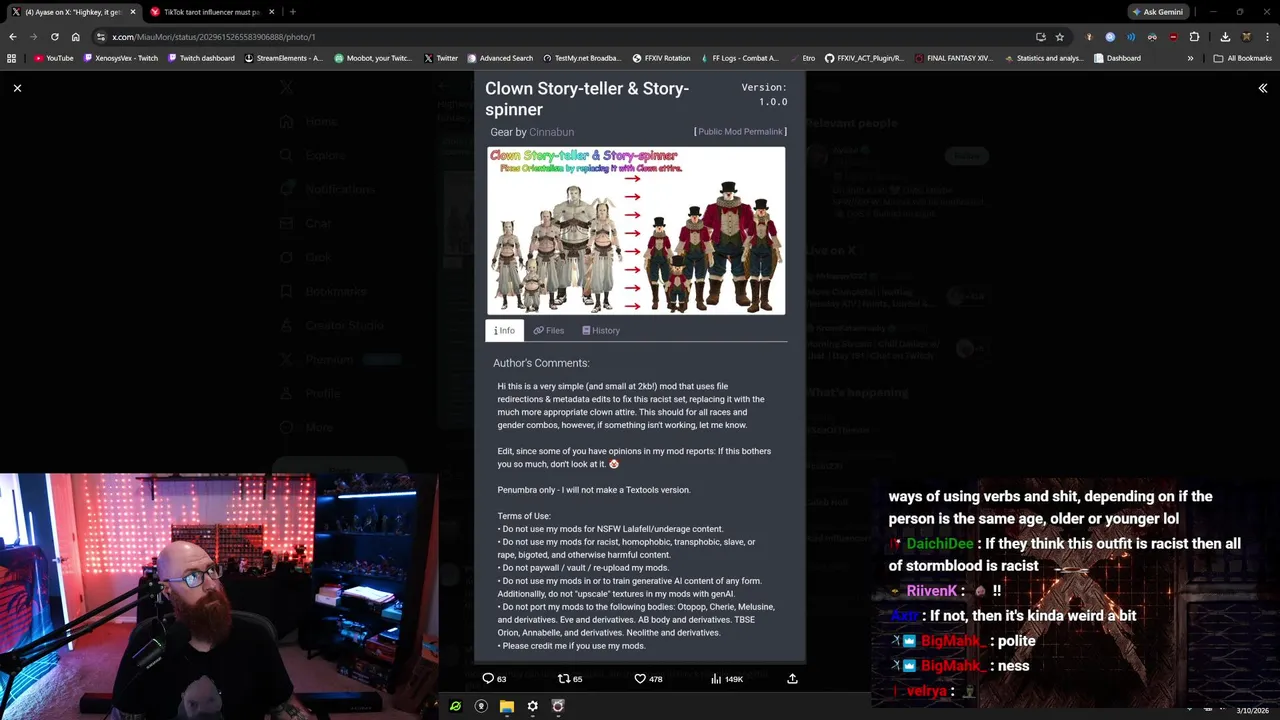Open the TestMy.net Broadband bookmark
Screen dimensions: 1280x720
click(x=581, y=58)
